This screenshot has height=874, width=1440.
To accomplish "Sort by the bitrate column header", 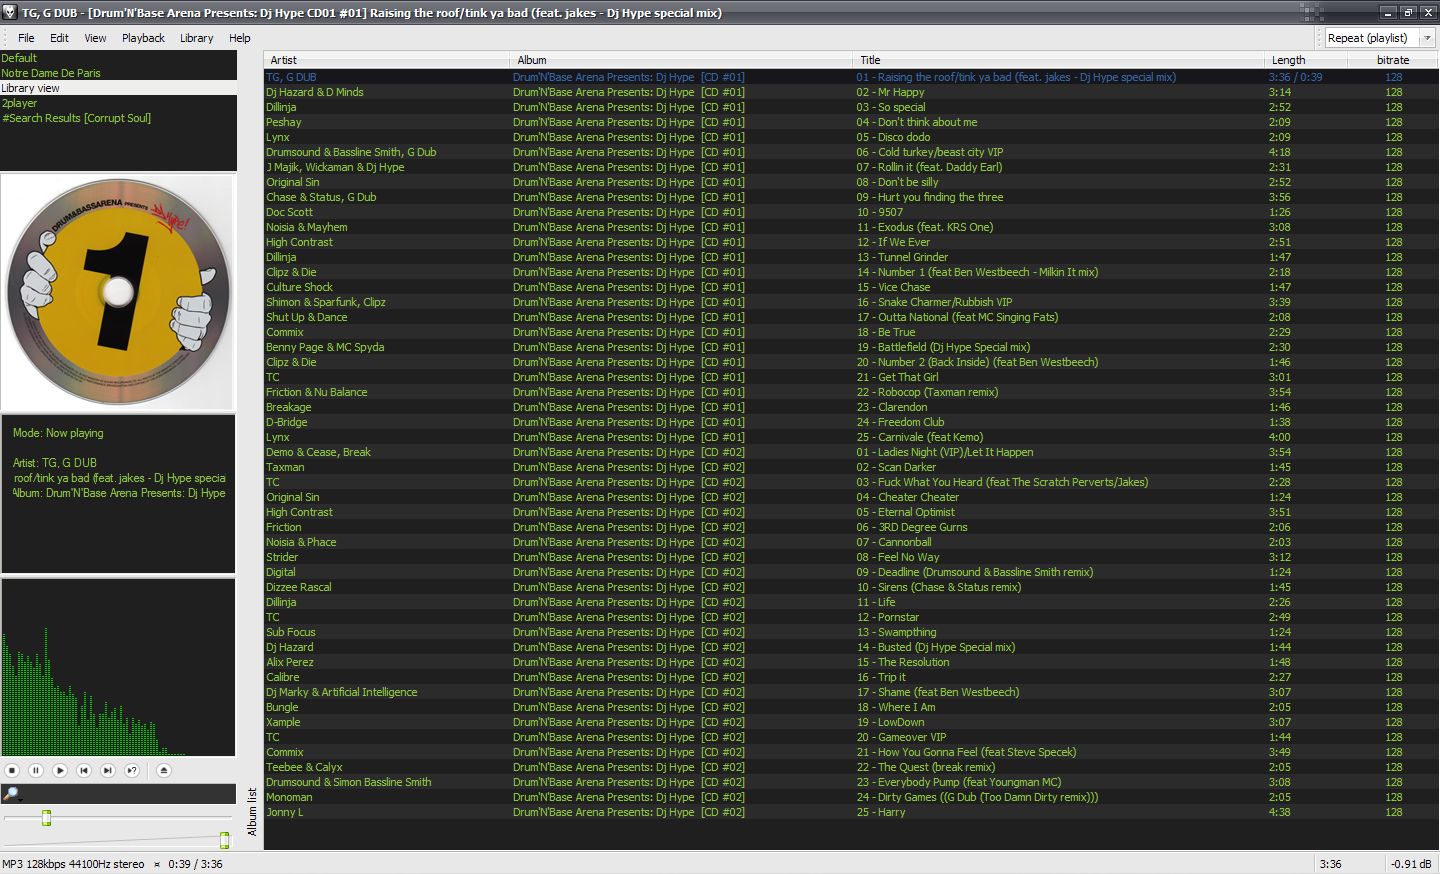I will [1393, 60].
